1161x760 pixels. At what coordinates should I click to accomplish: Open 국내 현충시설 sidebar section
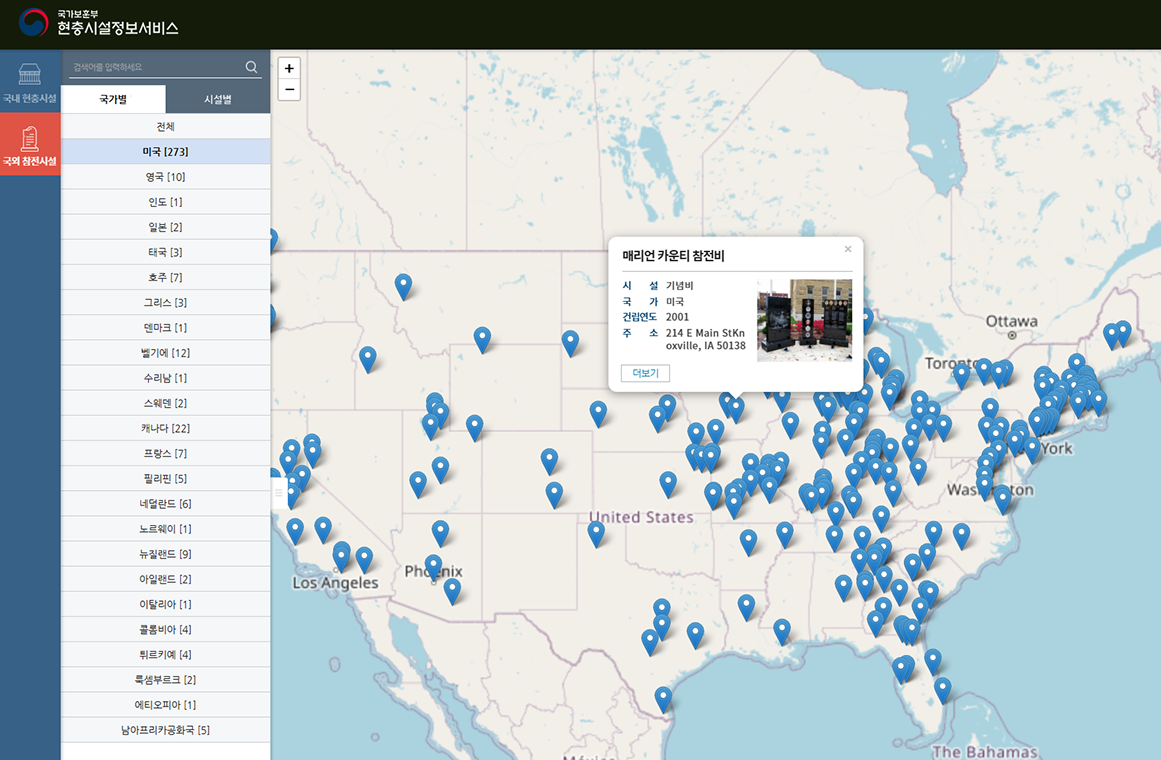[x=30, y=81]
